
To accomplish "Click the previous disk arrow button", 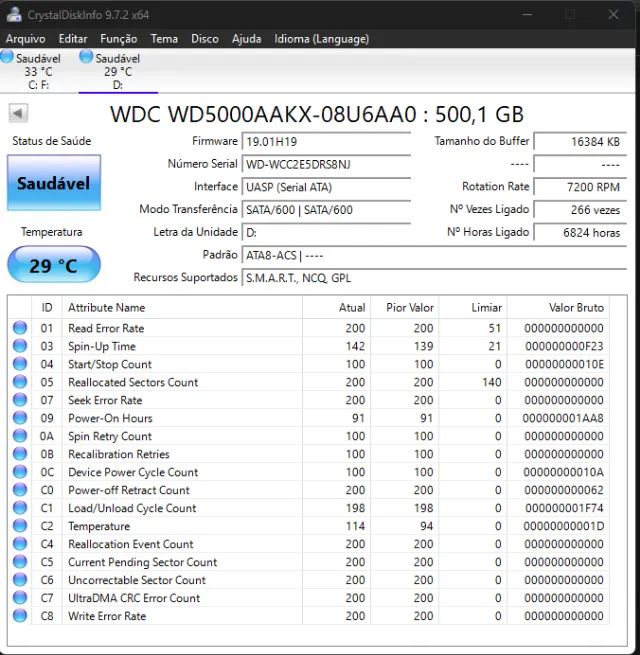I will (x=18, y=113).
